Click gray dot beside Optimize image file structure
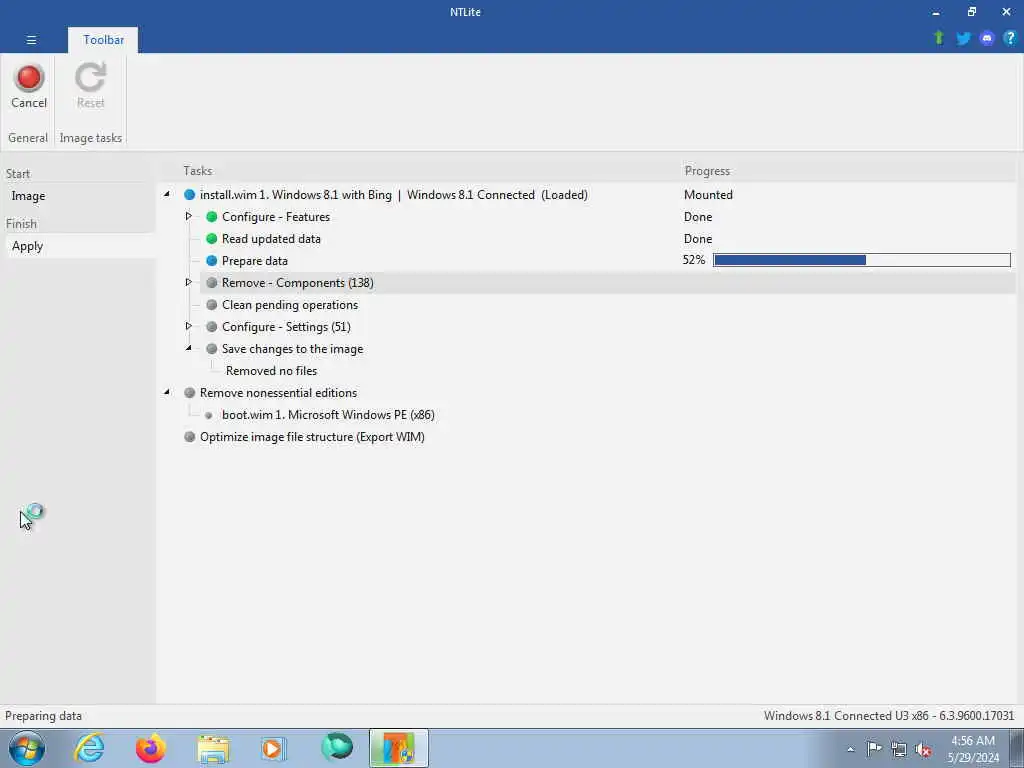Image resolution: width=1024 pixels, height=768 pixels. pos(189,437)
